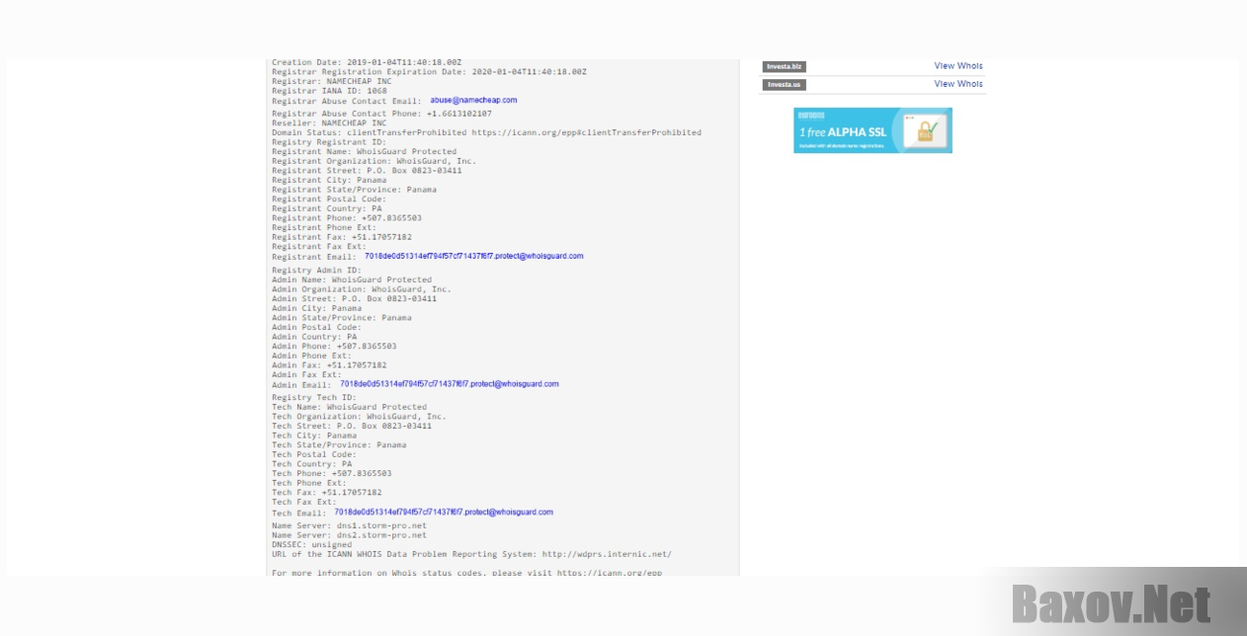Click the "Registrar: NAMECHEAP INC" line
The image size is (1247, 636).
[332, 81]
